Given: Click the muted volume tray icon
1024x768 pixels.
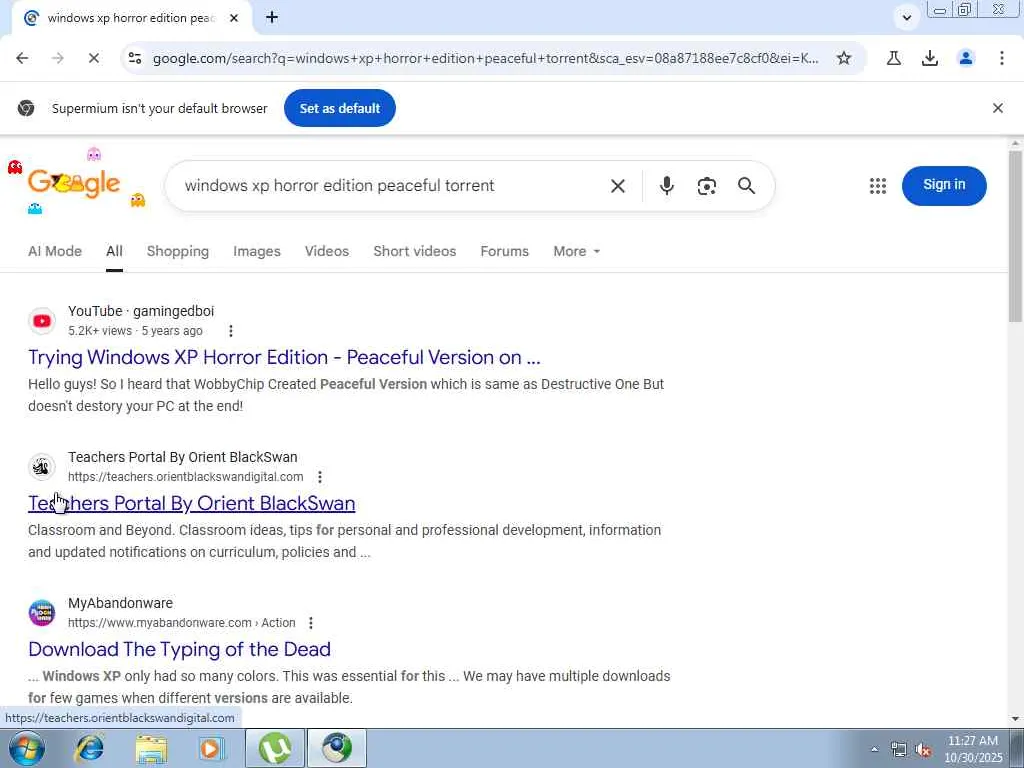Looking at the screenshot, I should tap(923, 750).
